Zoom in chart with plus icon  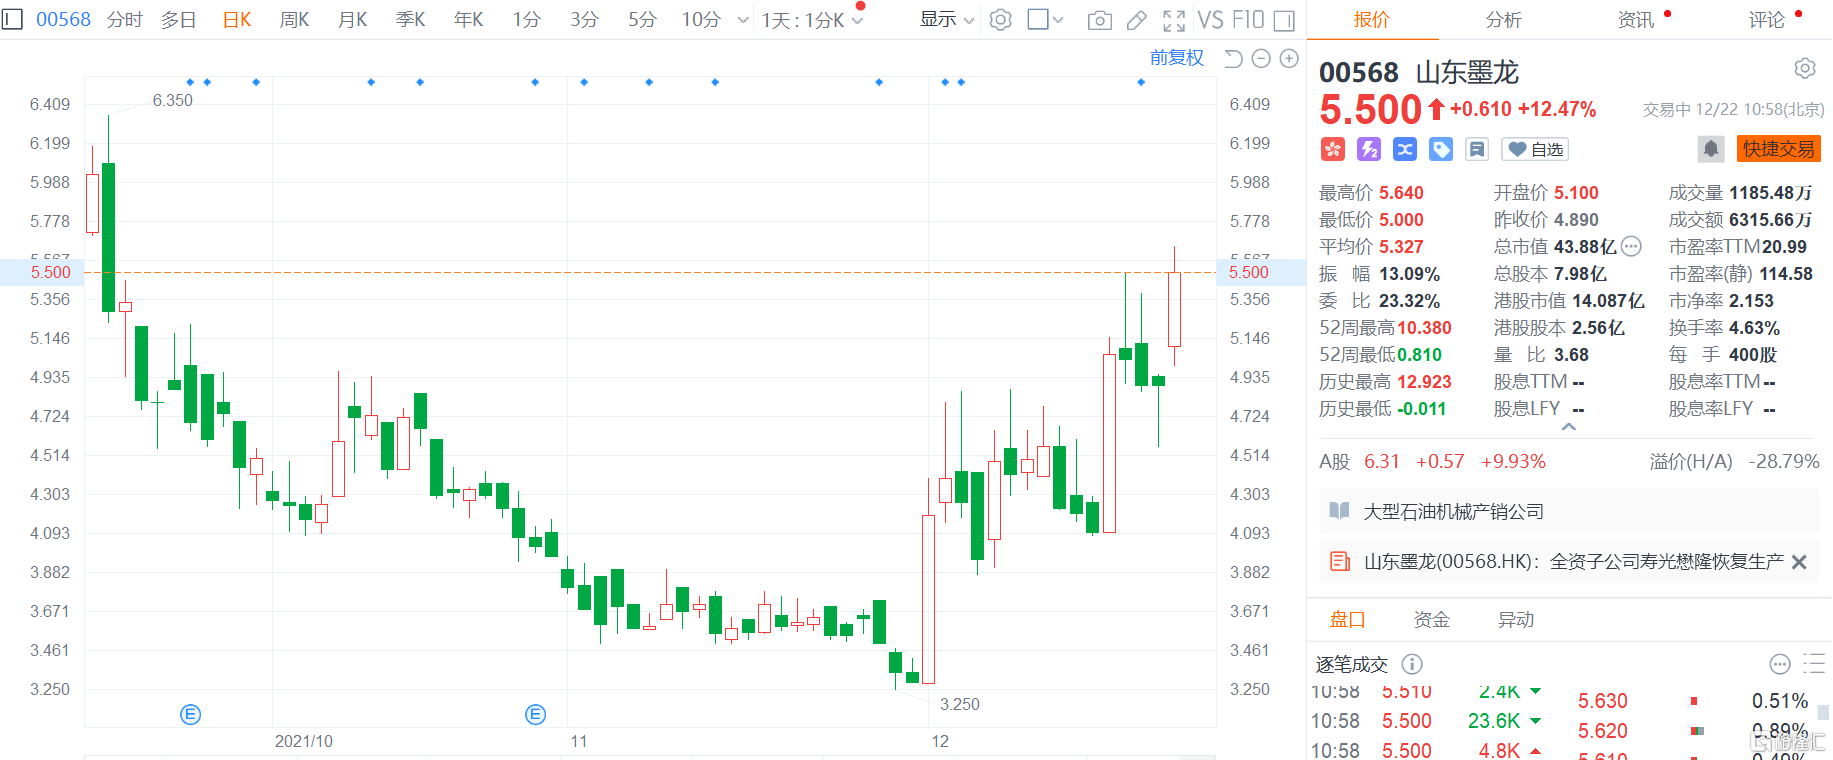click(x=1289, y=59)
